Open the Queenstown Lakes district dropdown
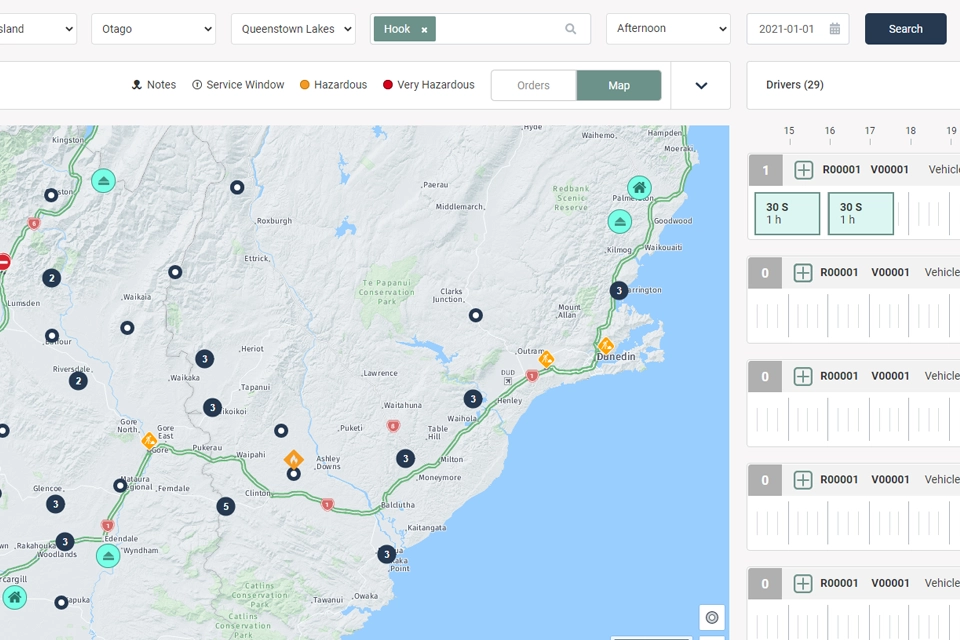 point(292,29)
